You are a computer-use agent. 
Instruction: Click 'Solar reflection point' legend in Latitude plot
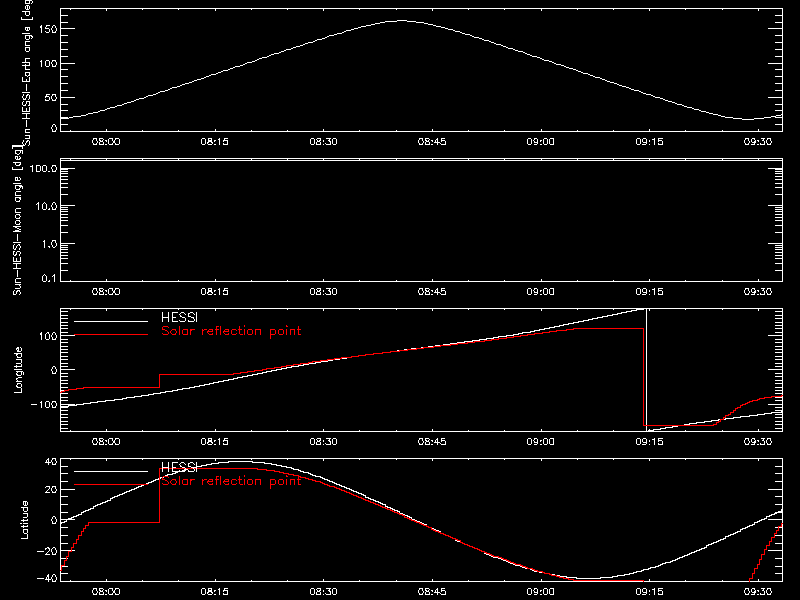coord(231,481)
